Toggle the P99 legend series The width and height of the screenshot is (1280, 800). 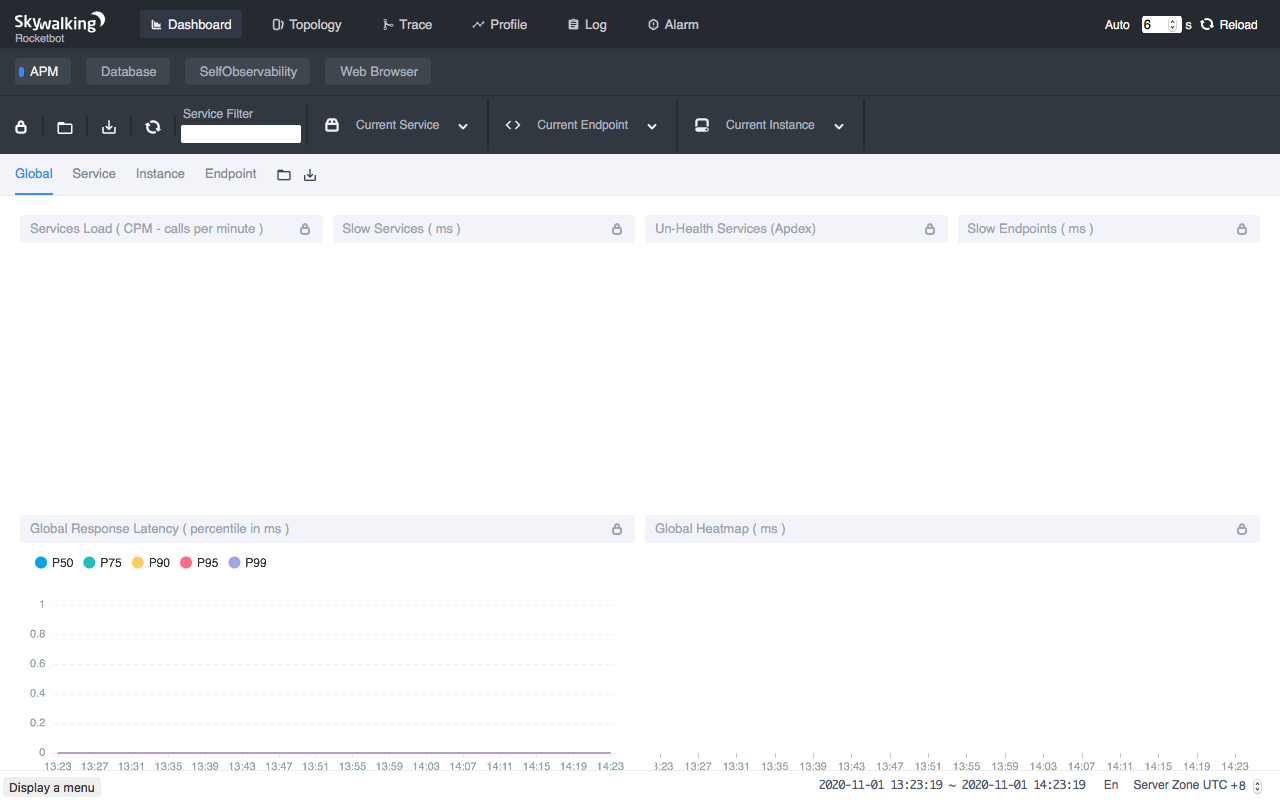click(x=247, y=563)
